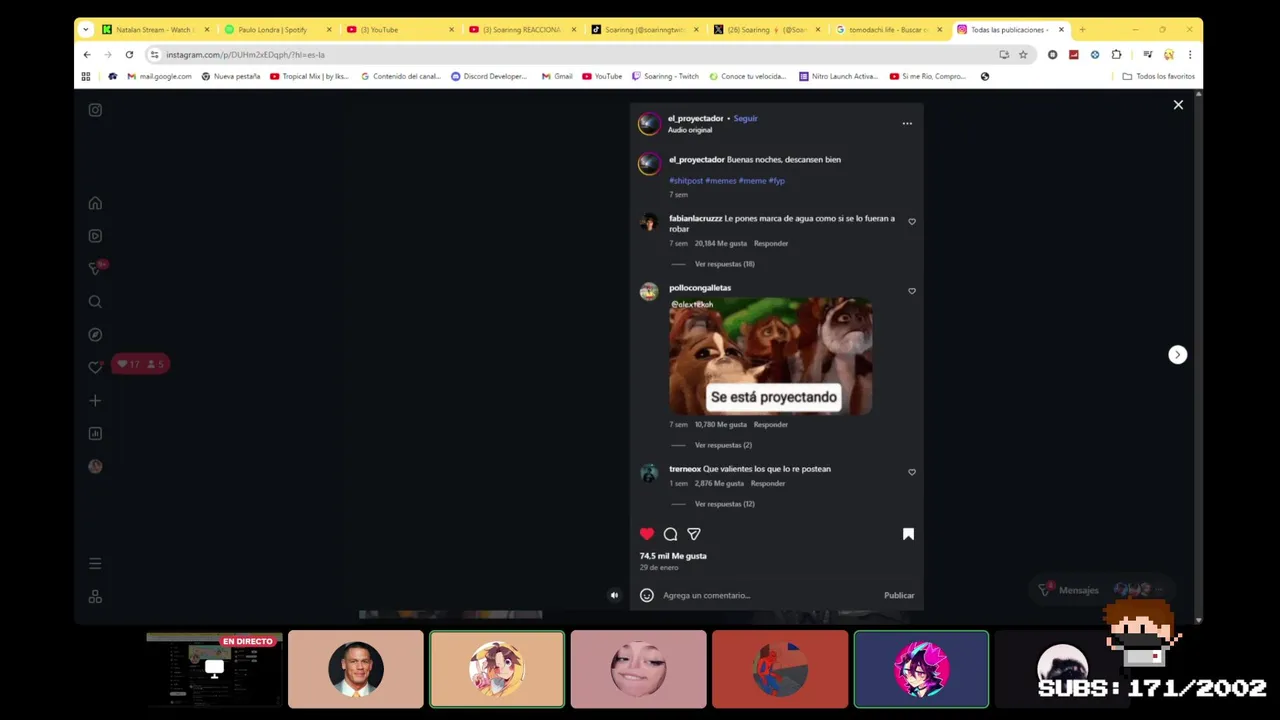Screen dimensions: 1280x720
Task: Open the #fyp hashtag
Action: point(777,181)
